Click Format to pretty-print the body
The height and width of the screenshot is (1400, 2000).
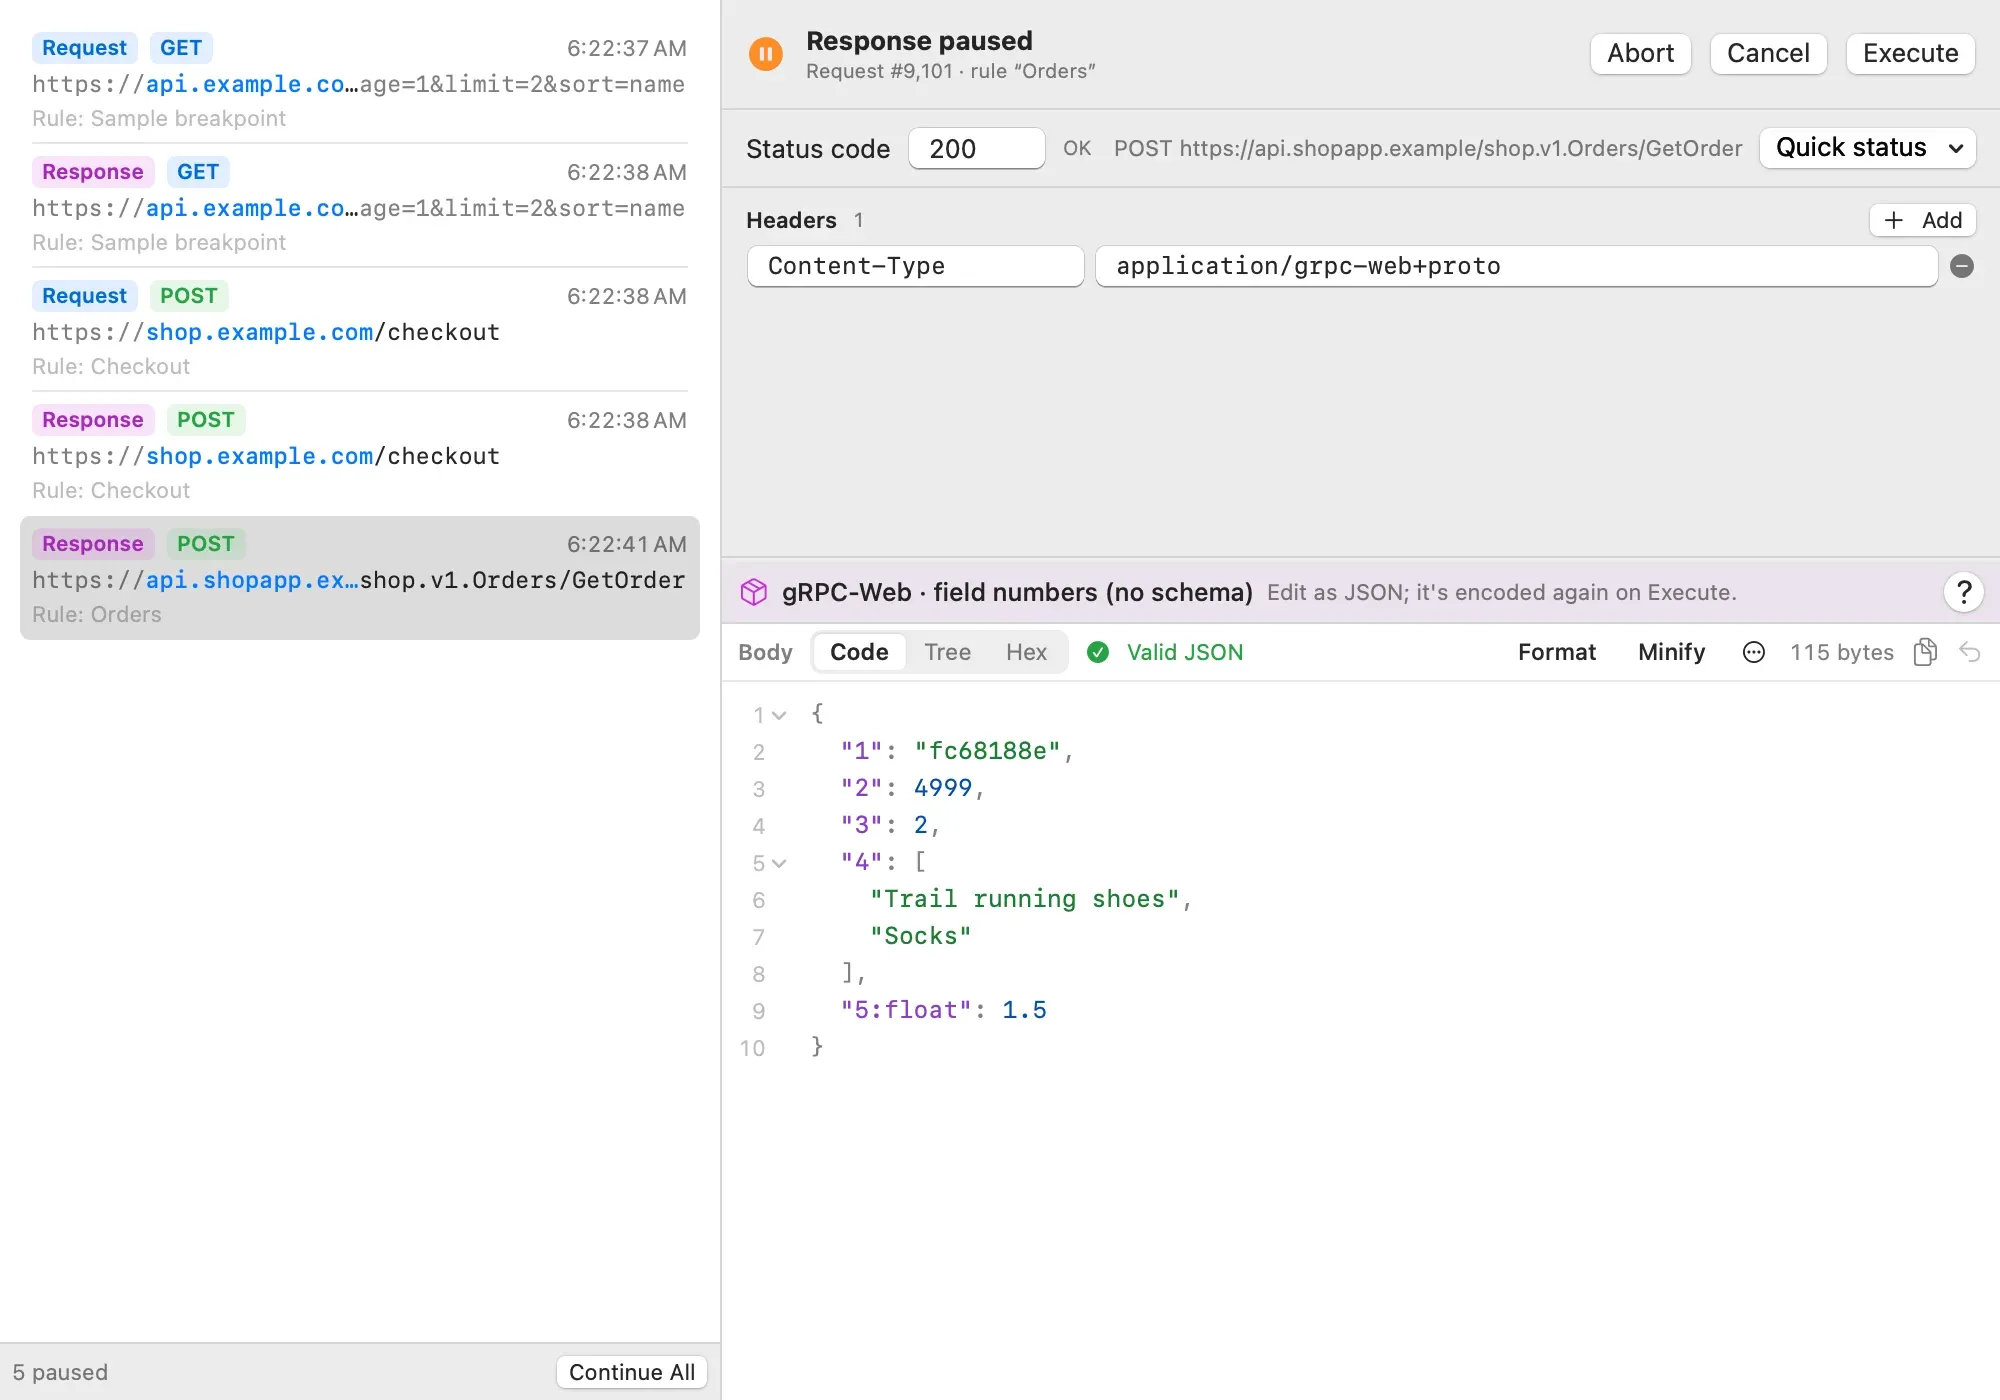pyautogui.click(x=1557, y=652)
